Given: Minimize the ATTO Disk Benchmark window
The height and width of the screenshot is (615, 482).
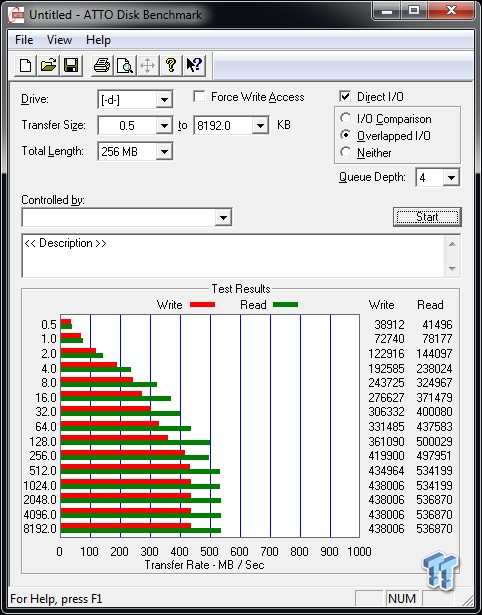Looking at the screenshot, I should coord(387,11).
